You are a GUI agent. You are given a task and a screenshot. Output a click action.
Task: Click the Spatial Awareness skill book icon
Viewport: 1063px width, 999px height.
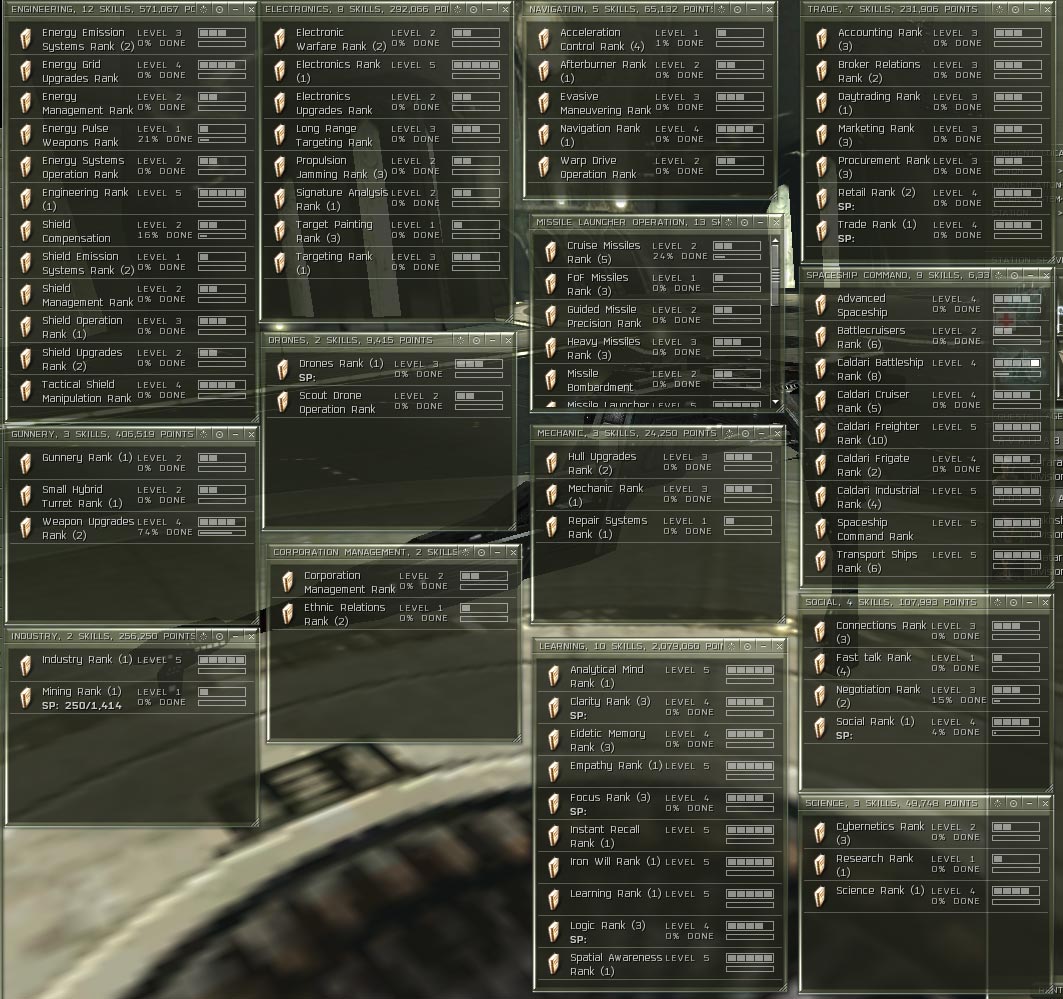pos(554,964)
